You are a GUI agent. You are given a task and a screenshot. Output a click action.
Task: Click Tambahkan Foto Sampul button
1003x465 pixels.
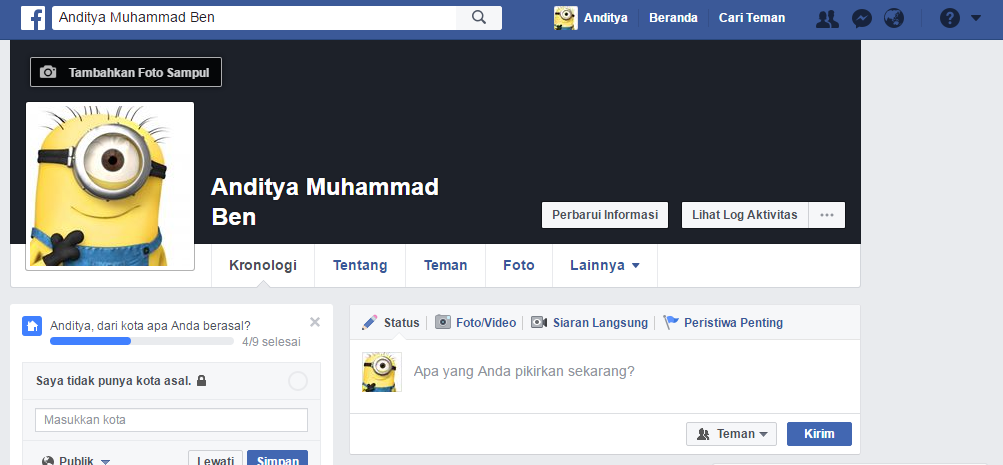click(126, 72)
